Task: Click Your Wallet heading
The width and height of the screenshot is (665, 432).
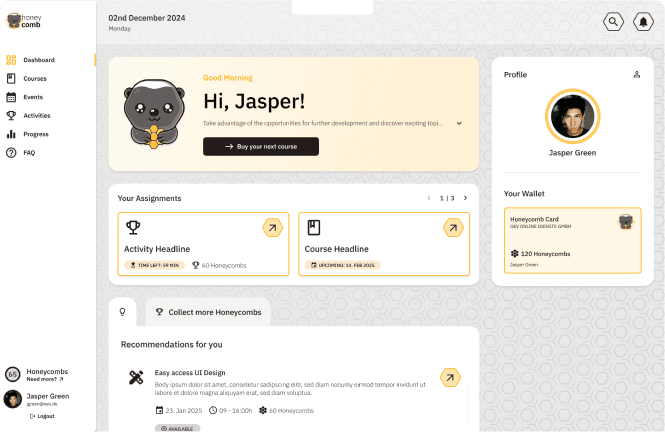Action: (x=524, y=193)
